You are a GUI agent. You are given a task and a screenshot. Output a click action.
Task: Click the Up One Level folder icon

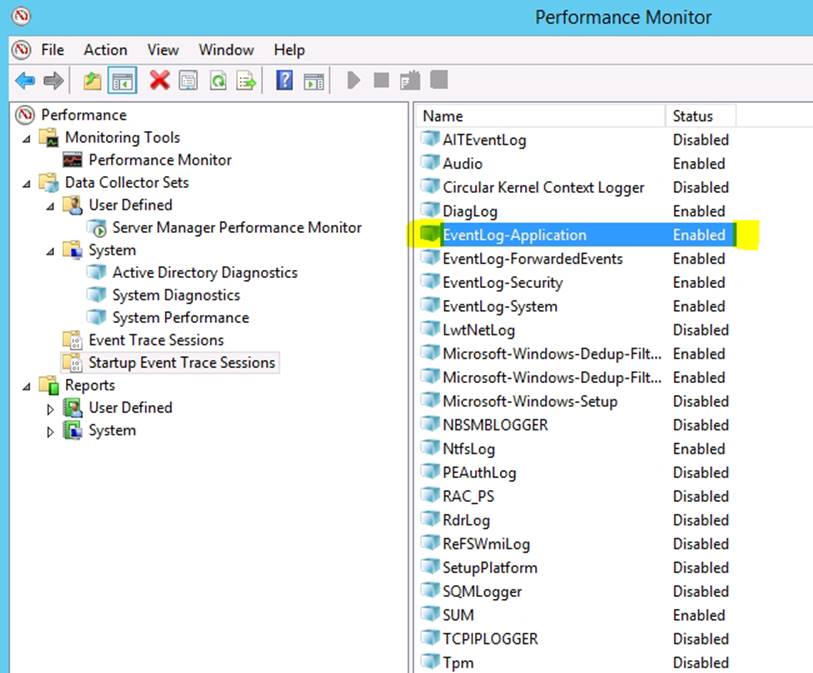[x=92, y=81]
